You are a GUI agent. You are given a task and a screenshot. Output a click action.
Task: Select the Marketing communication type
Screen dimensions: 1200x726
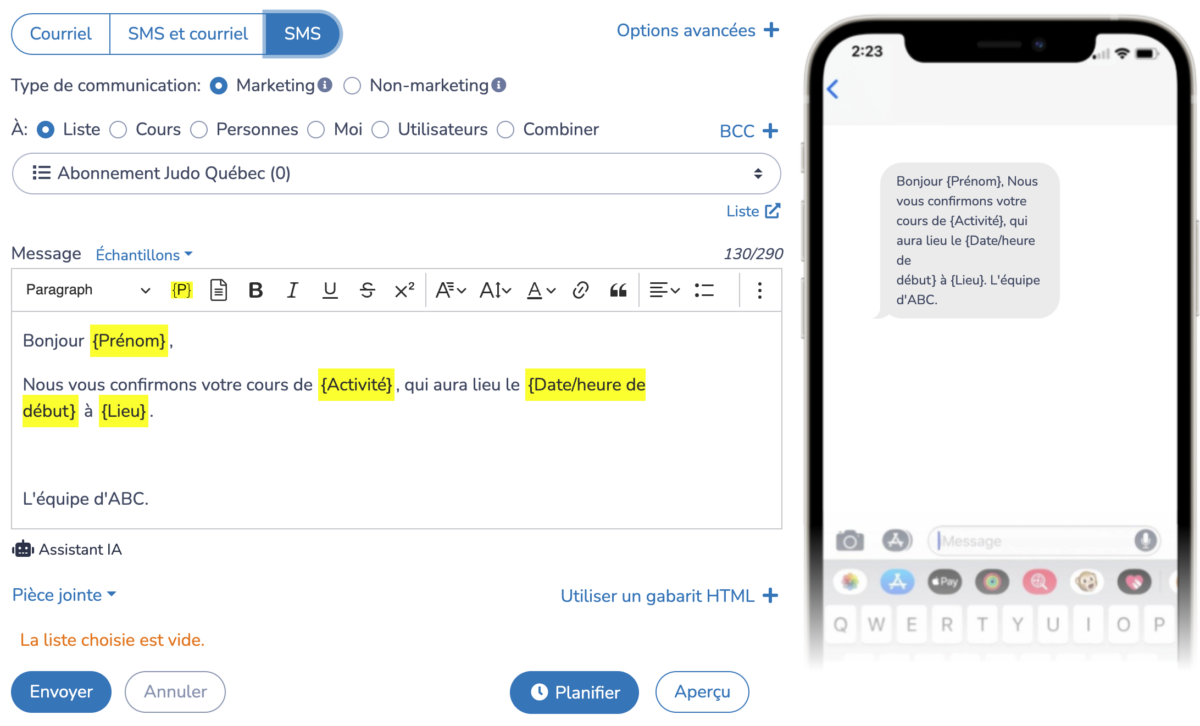pyautogui.click(x=218, y=86)
